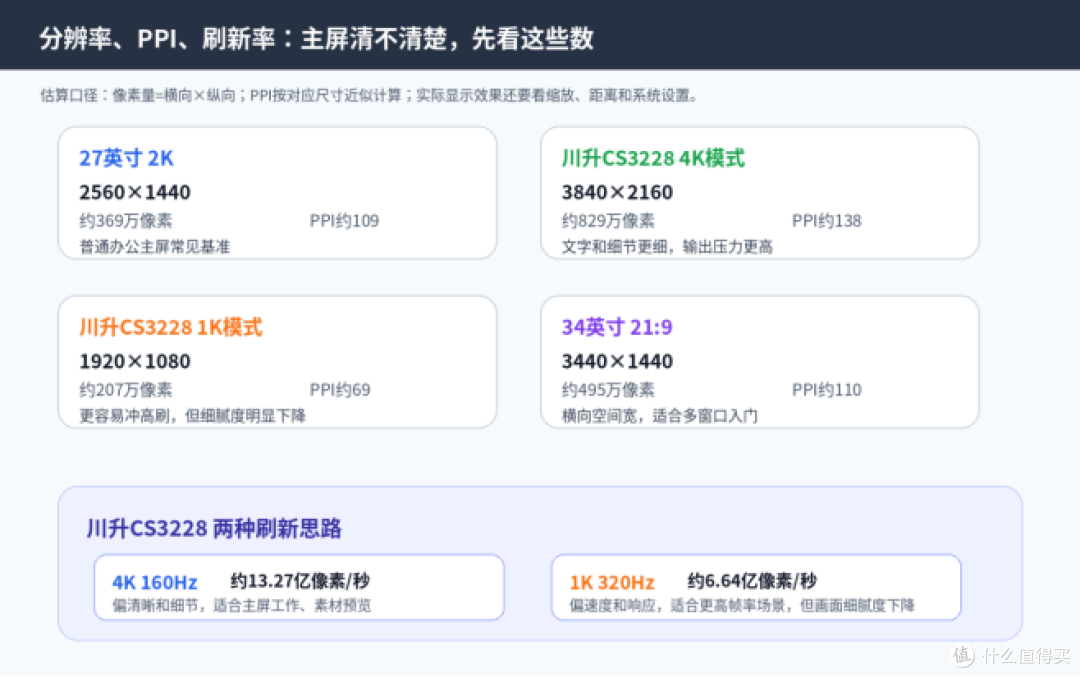
Task: Click the 3440×1440 resolution text
Action: [x=617, y=361]
